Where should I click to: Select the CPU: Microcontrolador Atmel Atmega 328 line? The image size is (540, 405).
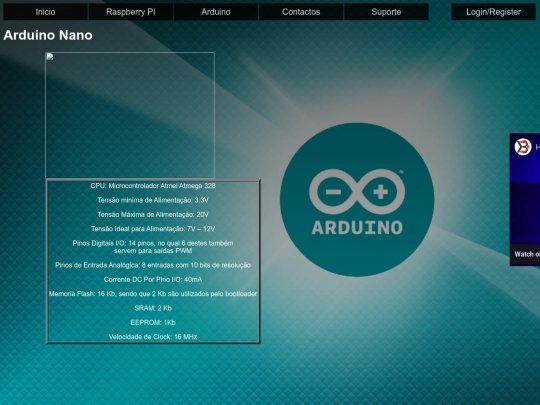(x=153, y=186)
